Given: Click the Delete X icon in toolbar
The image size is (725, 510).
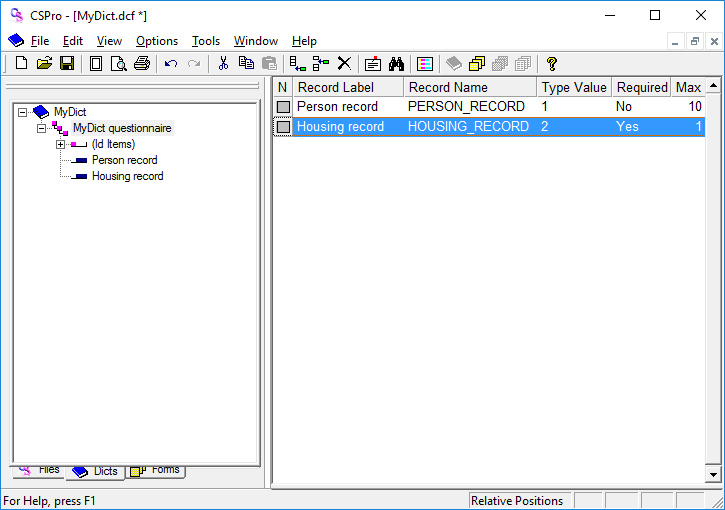Looking at the screenshot, I should tap(344, 64).
